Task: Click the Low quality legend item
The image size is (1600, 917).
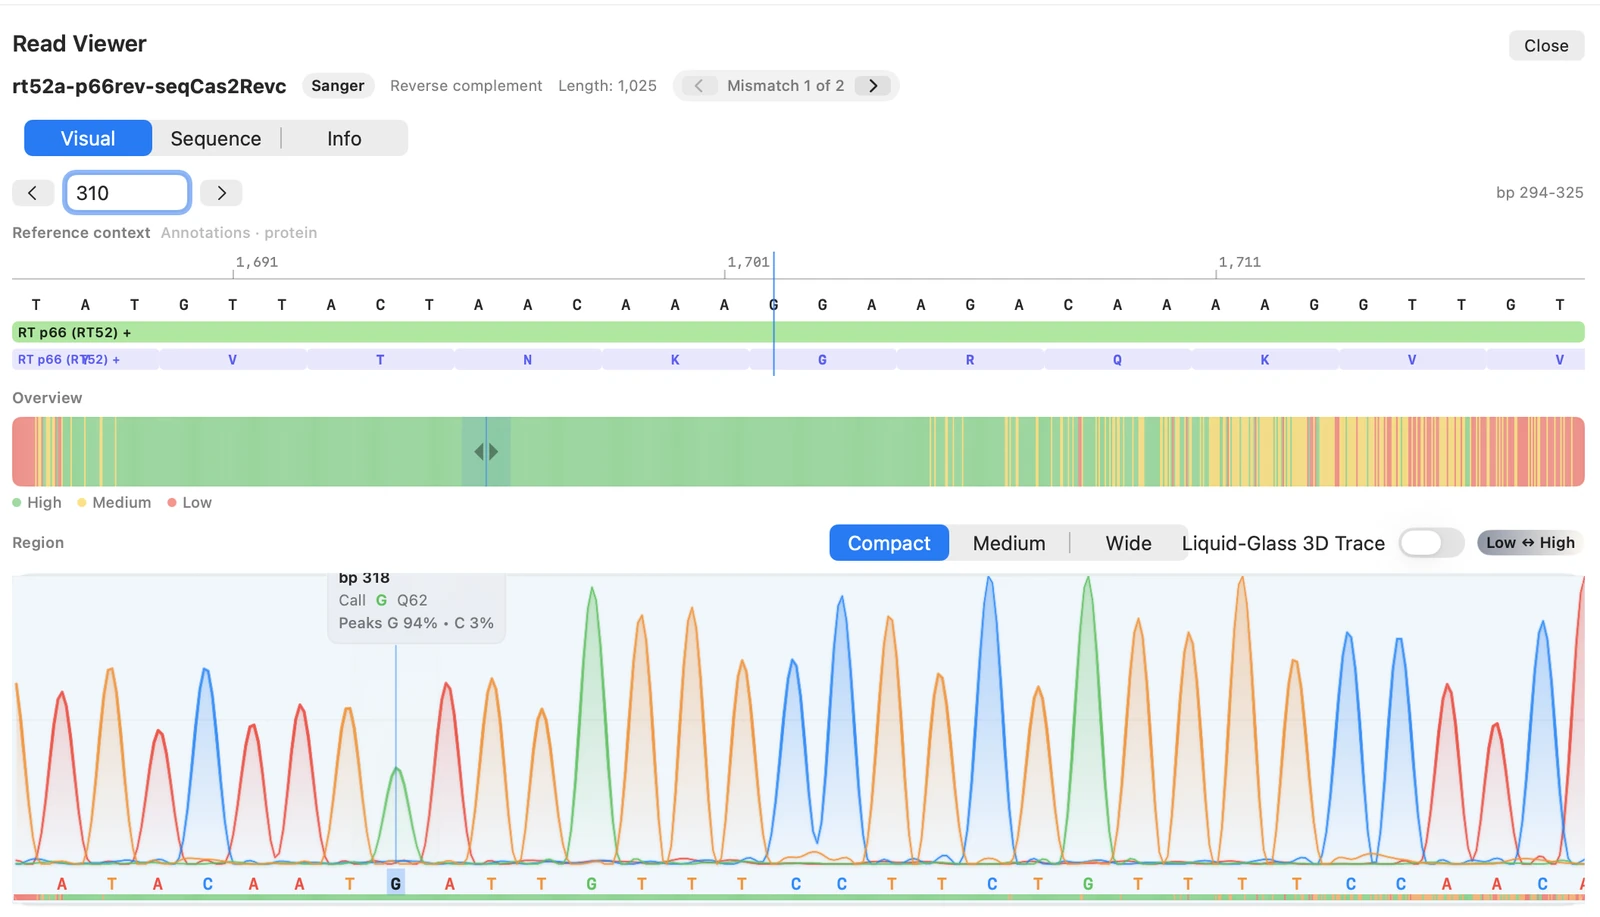Action: [189, 503]
